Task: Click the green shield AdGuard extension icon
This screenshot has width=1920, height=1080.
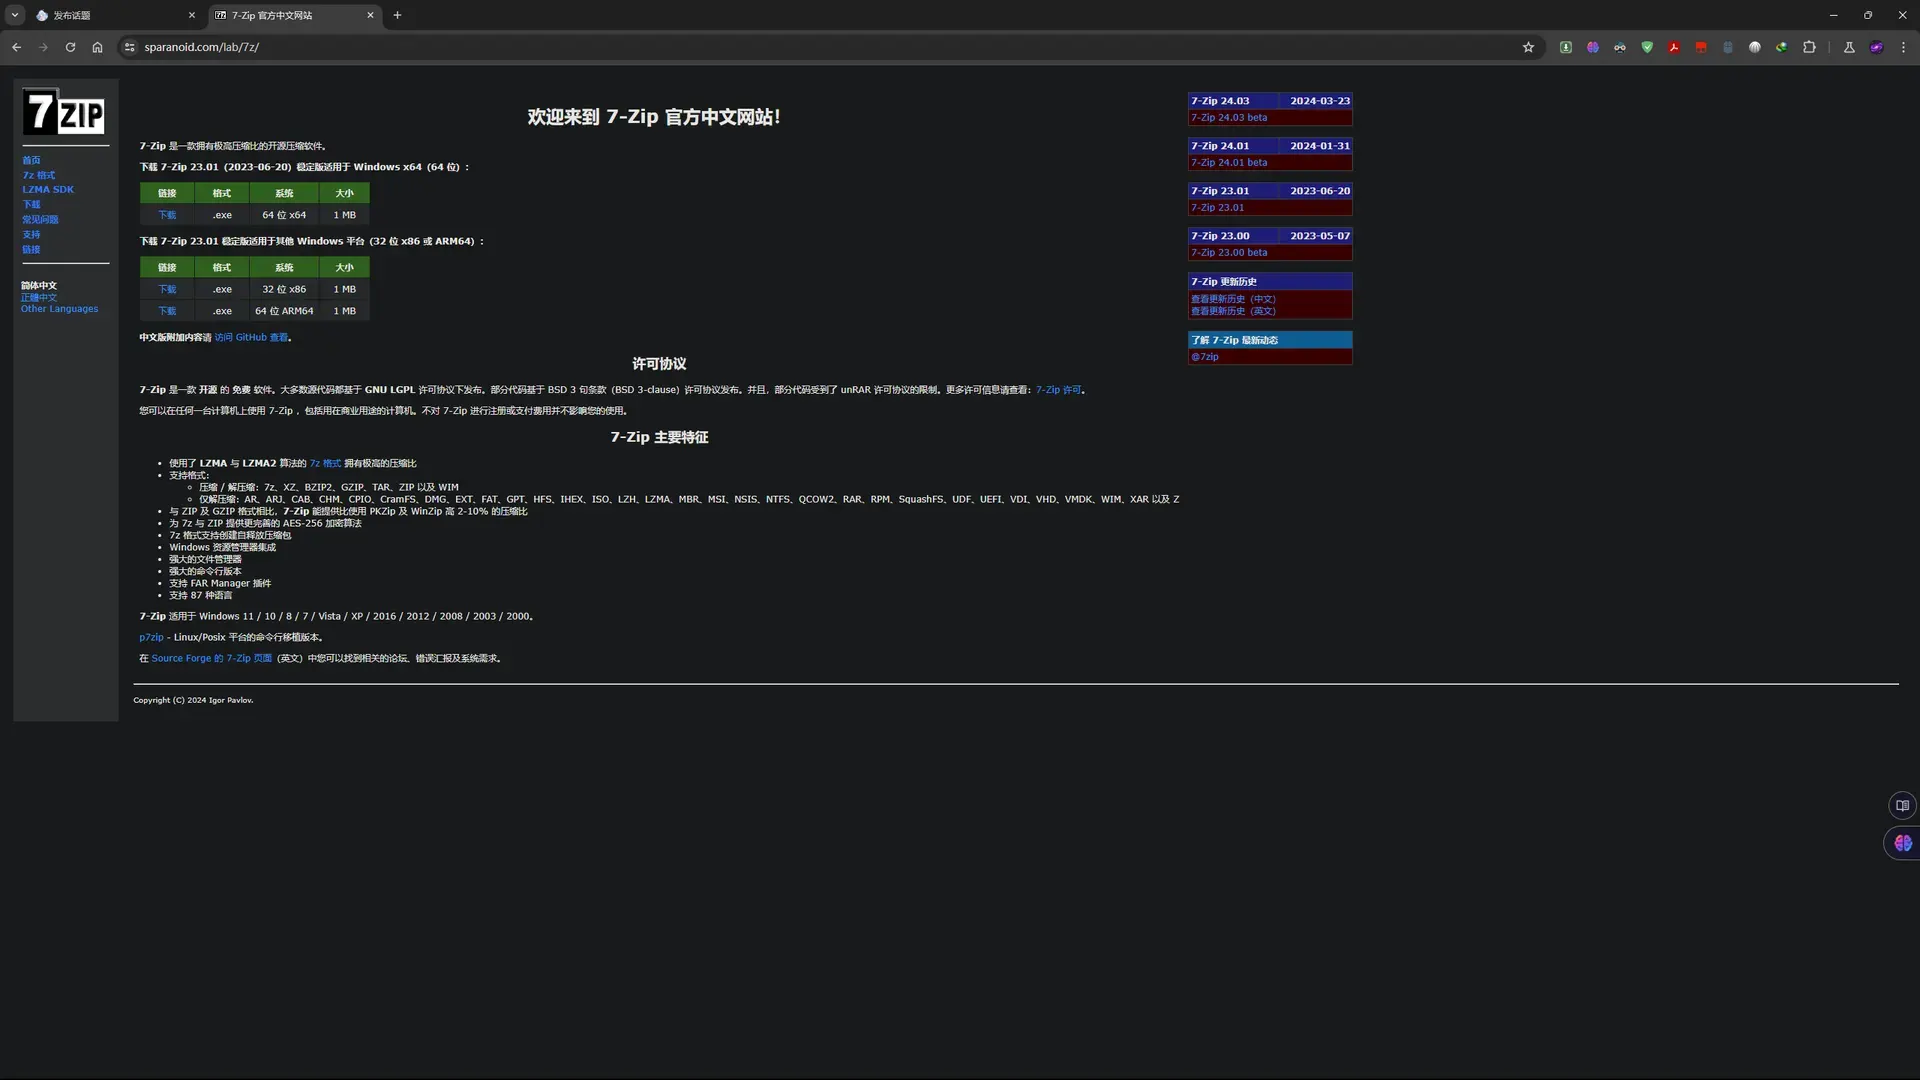Action: point(1647,47)
